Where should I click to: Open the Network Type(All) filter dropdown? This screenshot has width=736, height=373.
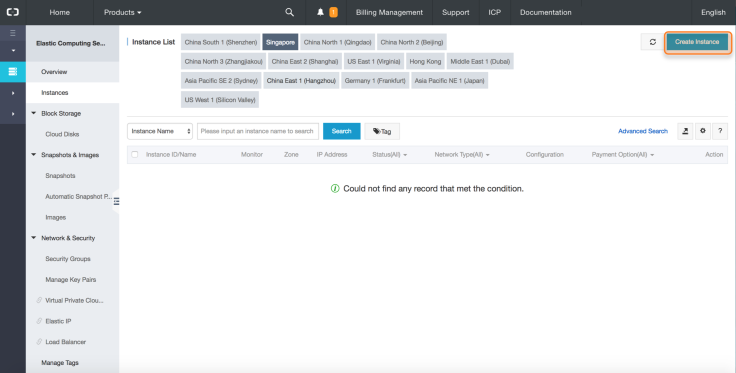[x=462, y=154]
